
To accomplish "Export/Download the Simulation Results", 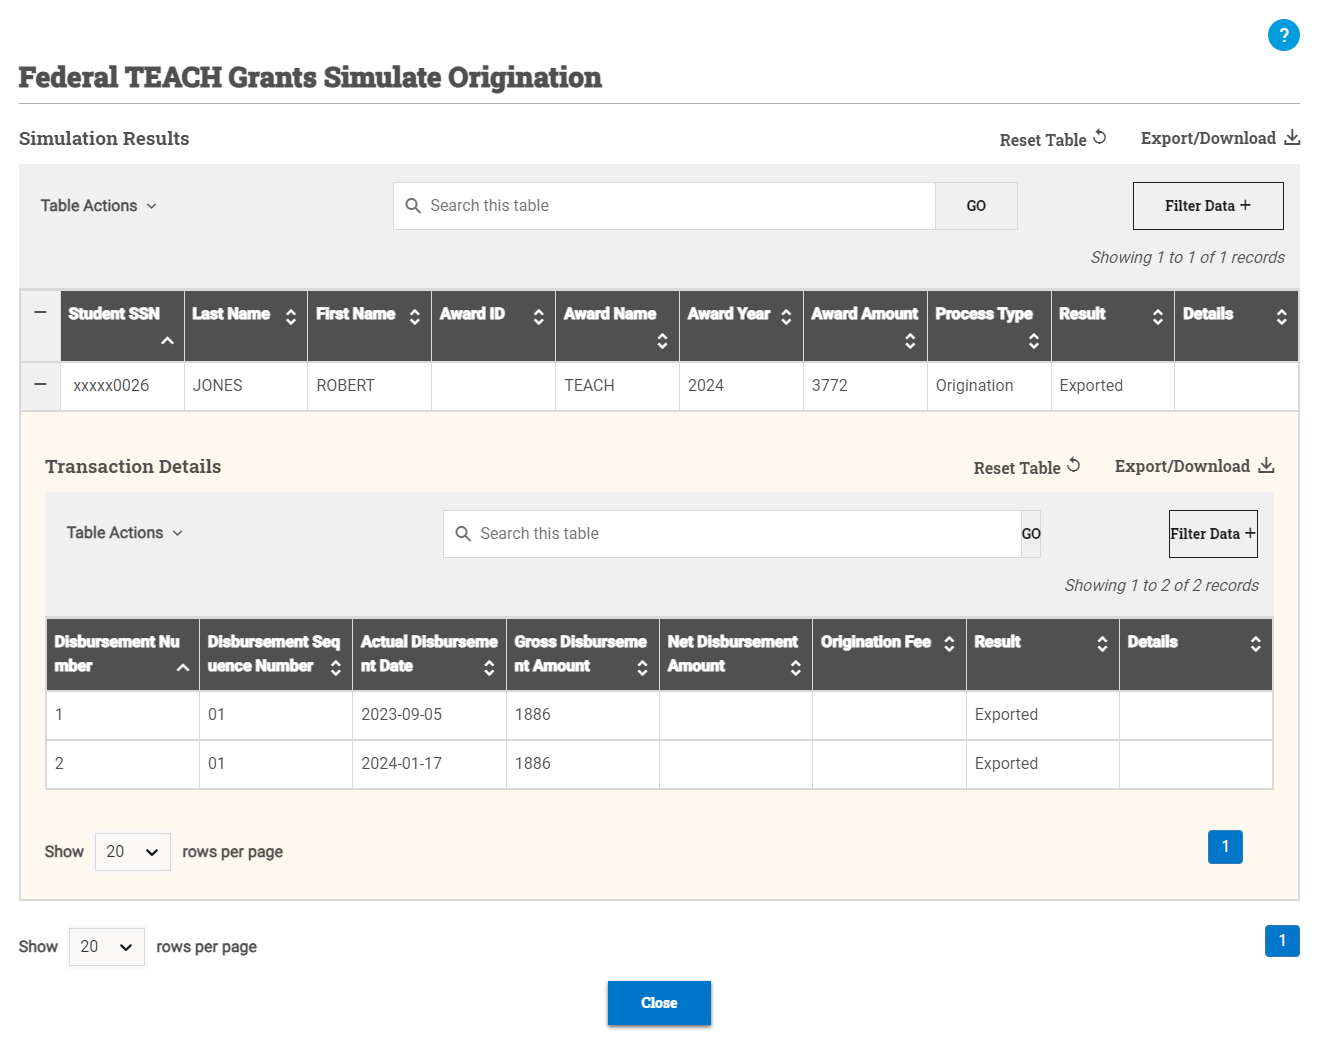I will pyautogui.click(x=1220, y=138).
